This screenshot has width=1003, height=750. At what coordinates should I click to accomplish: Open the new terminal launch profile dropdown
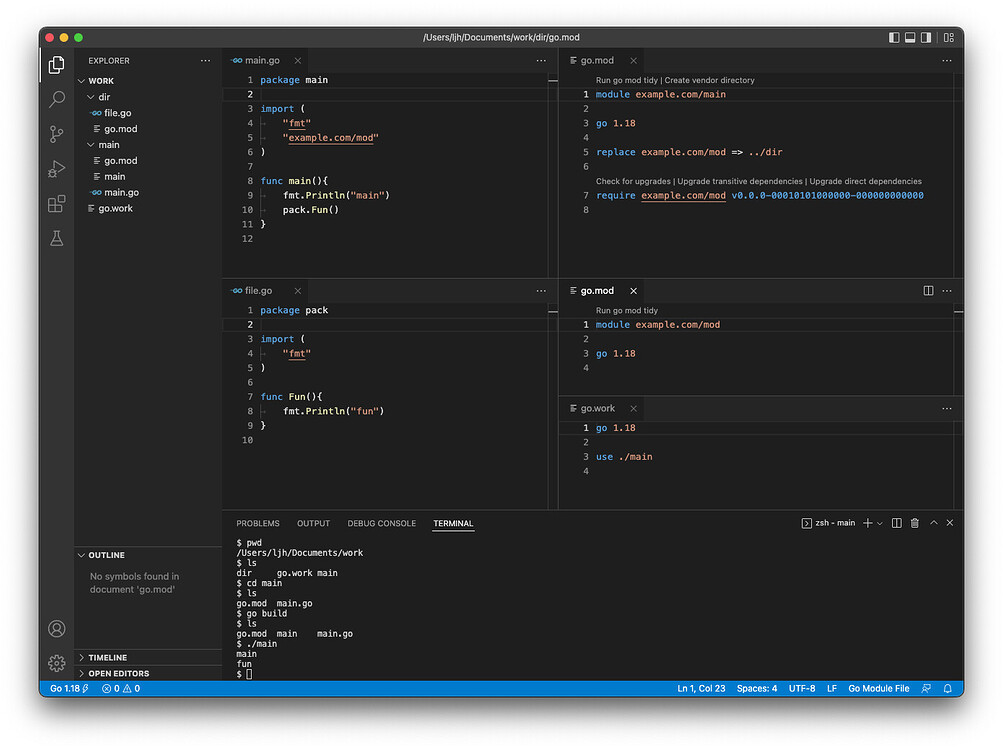[880, 523]
